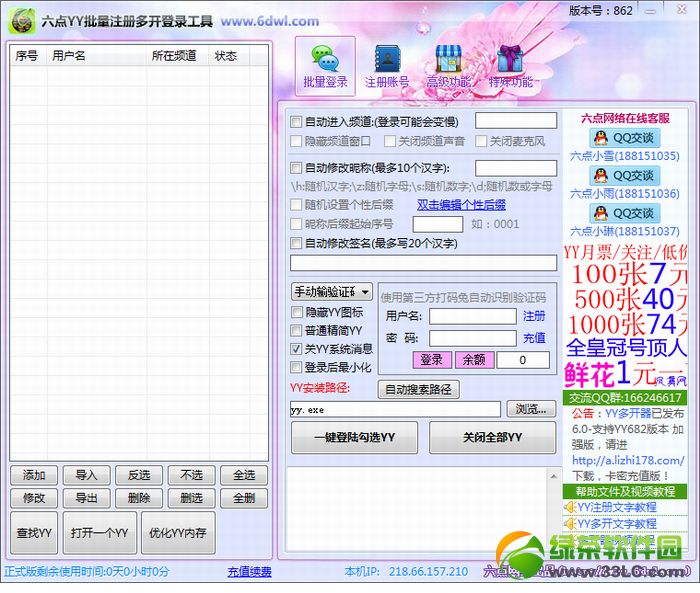Click the pink 登录 button

pyautogui.click(x=432, y=359)
